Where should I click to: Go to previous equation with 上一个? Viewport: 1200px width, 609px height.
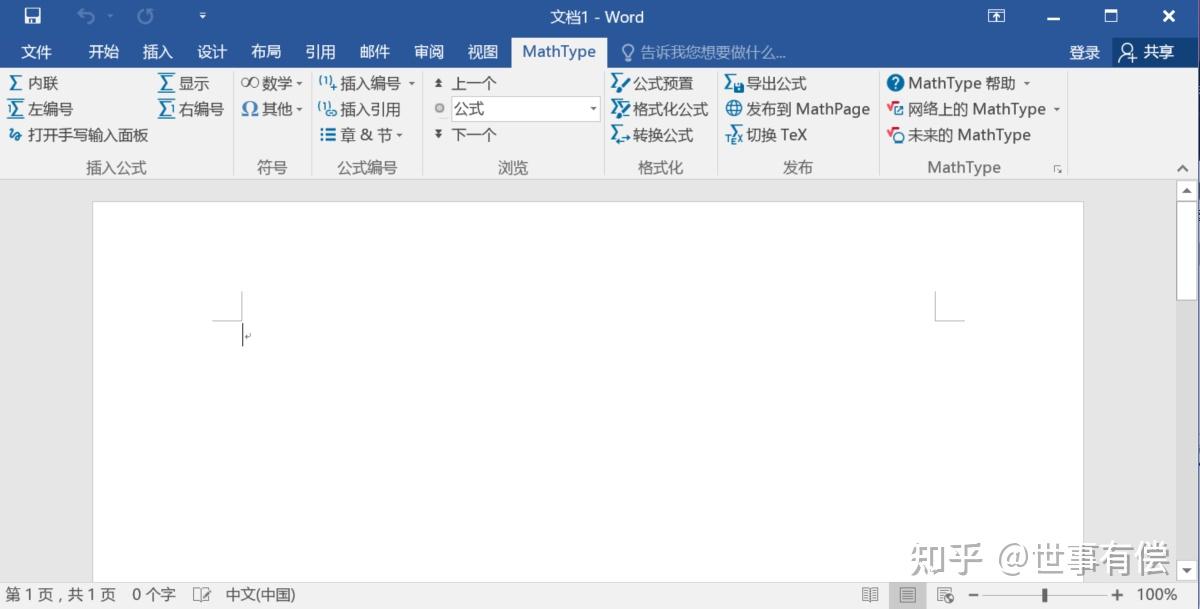[464, 83]
